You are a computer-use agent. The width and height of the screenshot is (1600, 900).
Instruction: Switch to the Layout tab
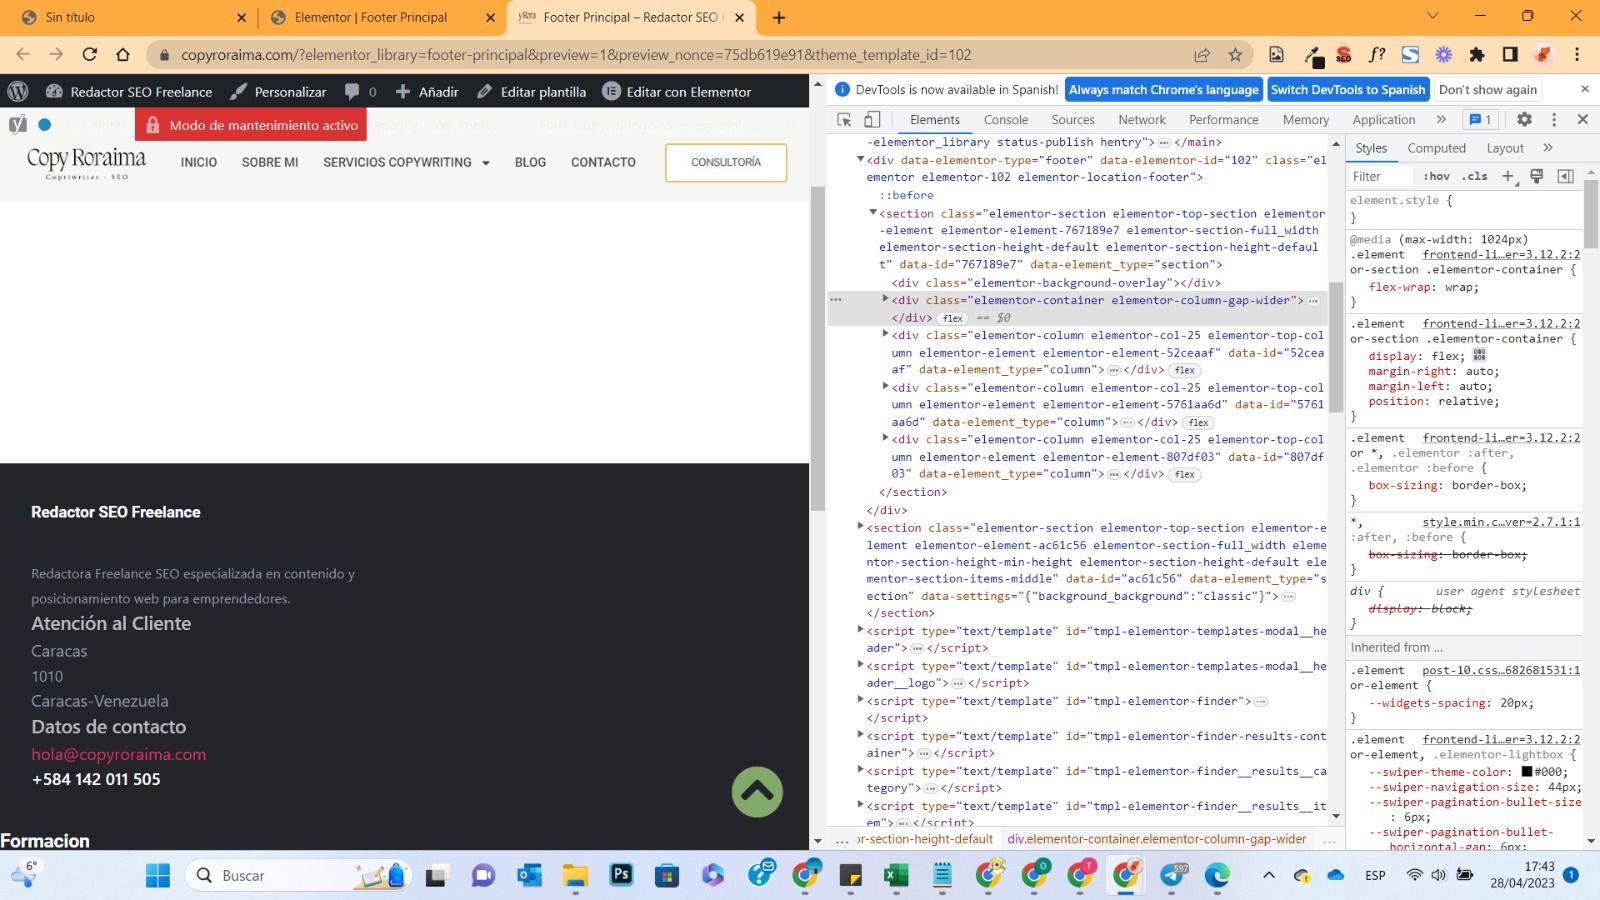pos(1505,148)
